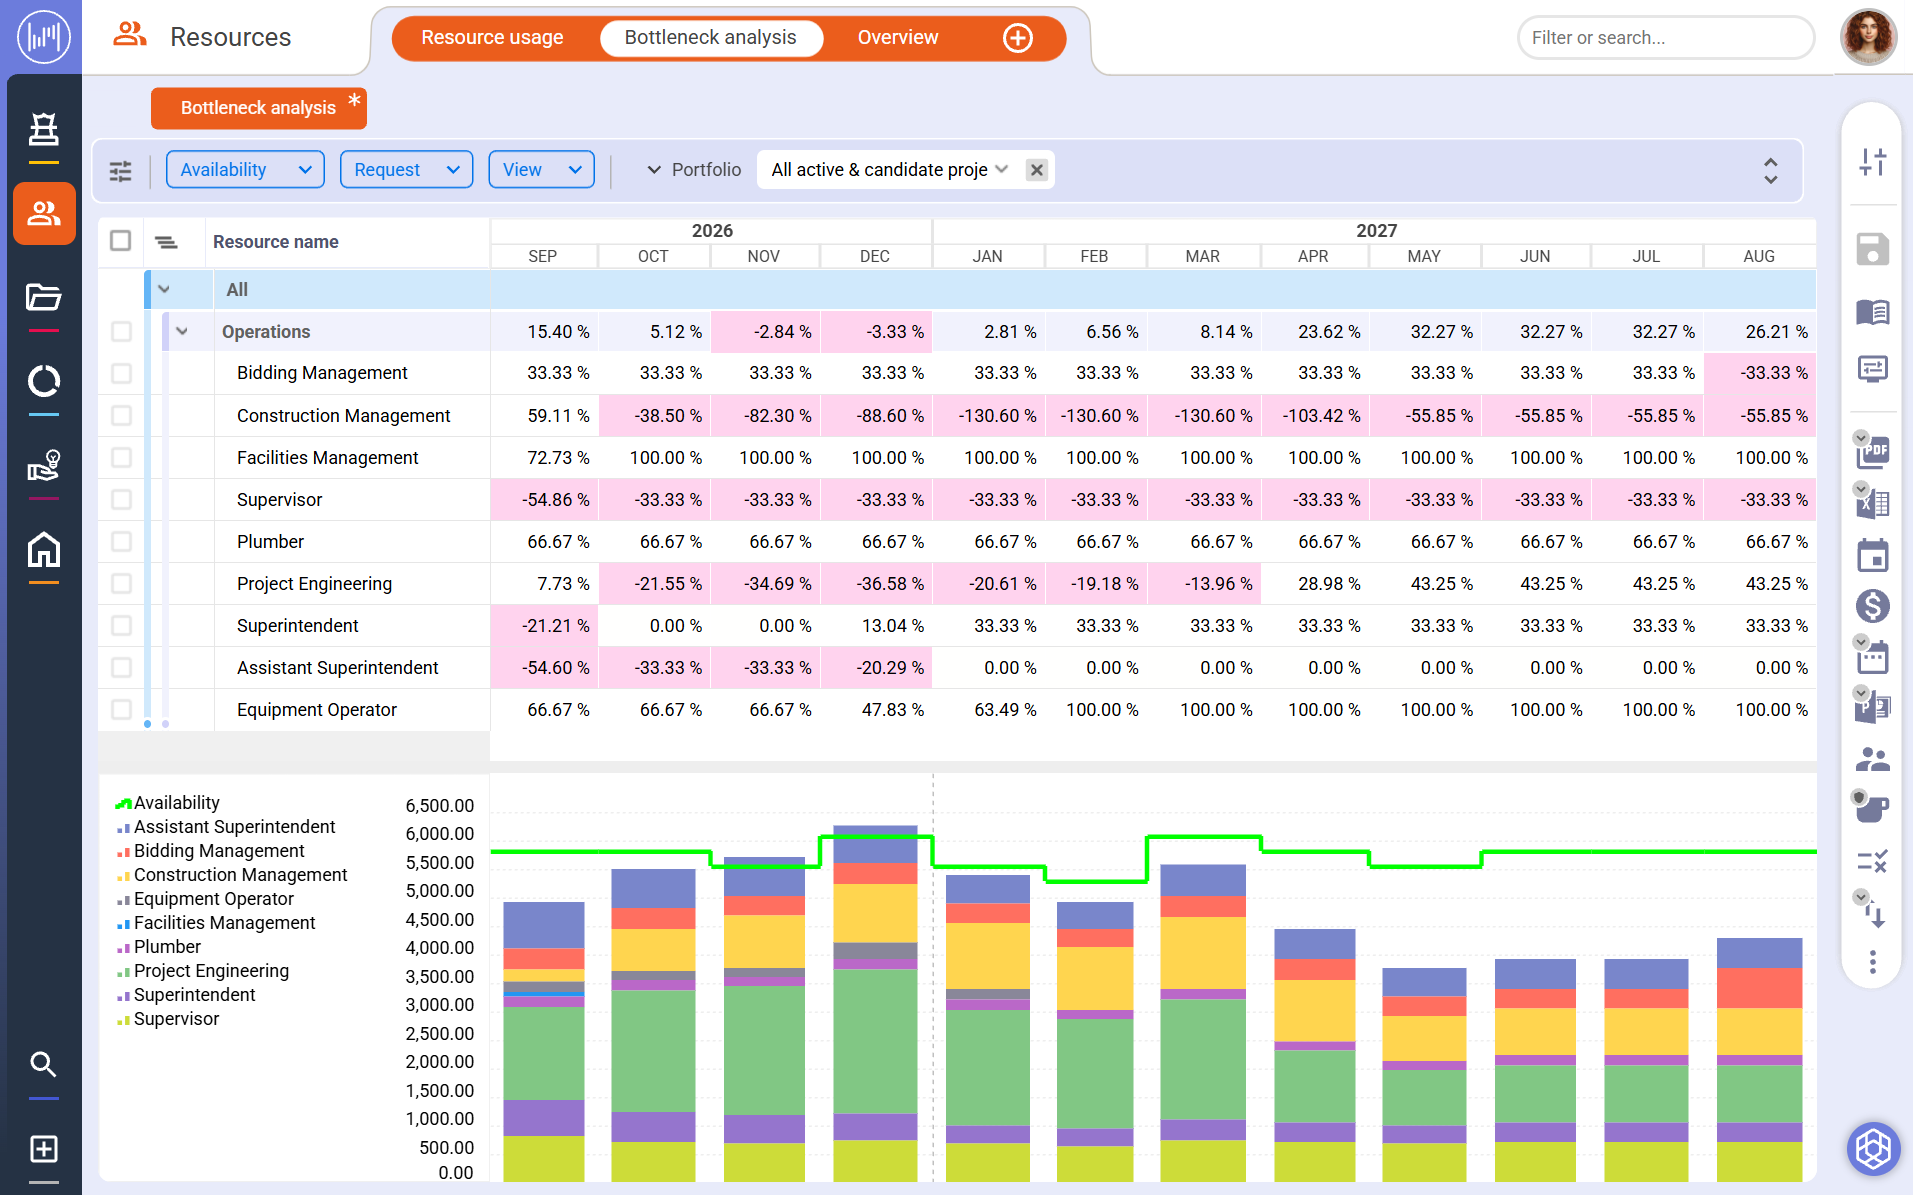
Task: Open the crane tower icon in left sidebar
Action: (44, 130)
